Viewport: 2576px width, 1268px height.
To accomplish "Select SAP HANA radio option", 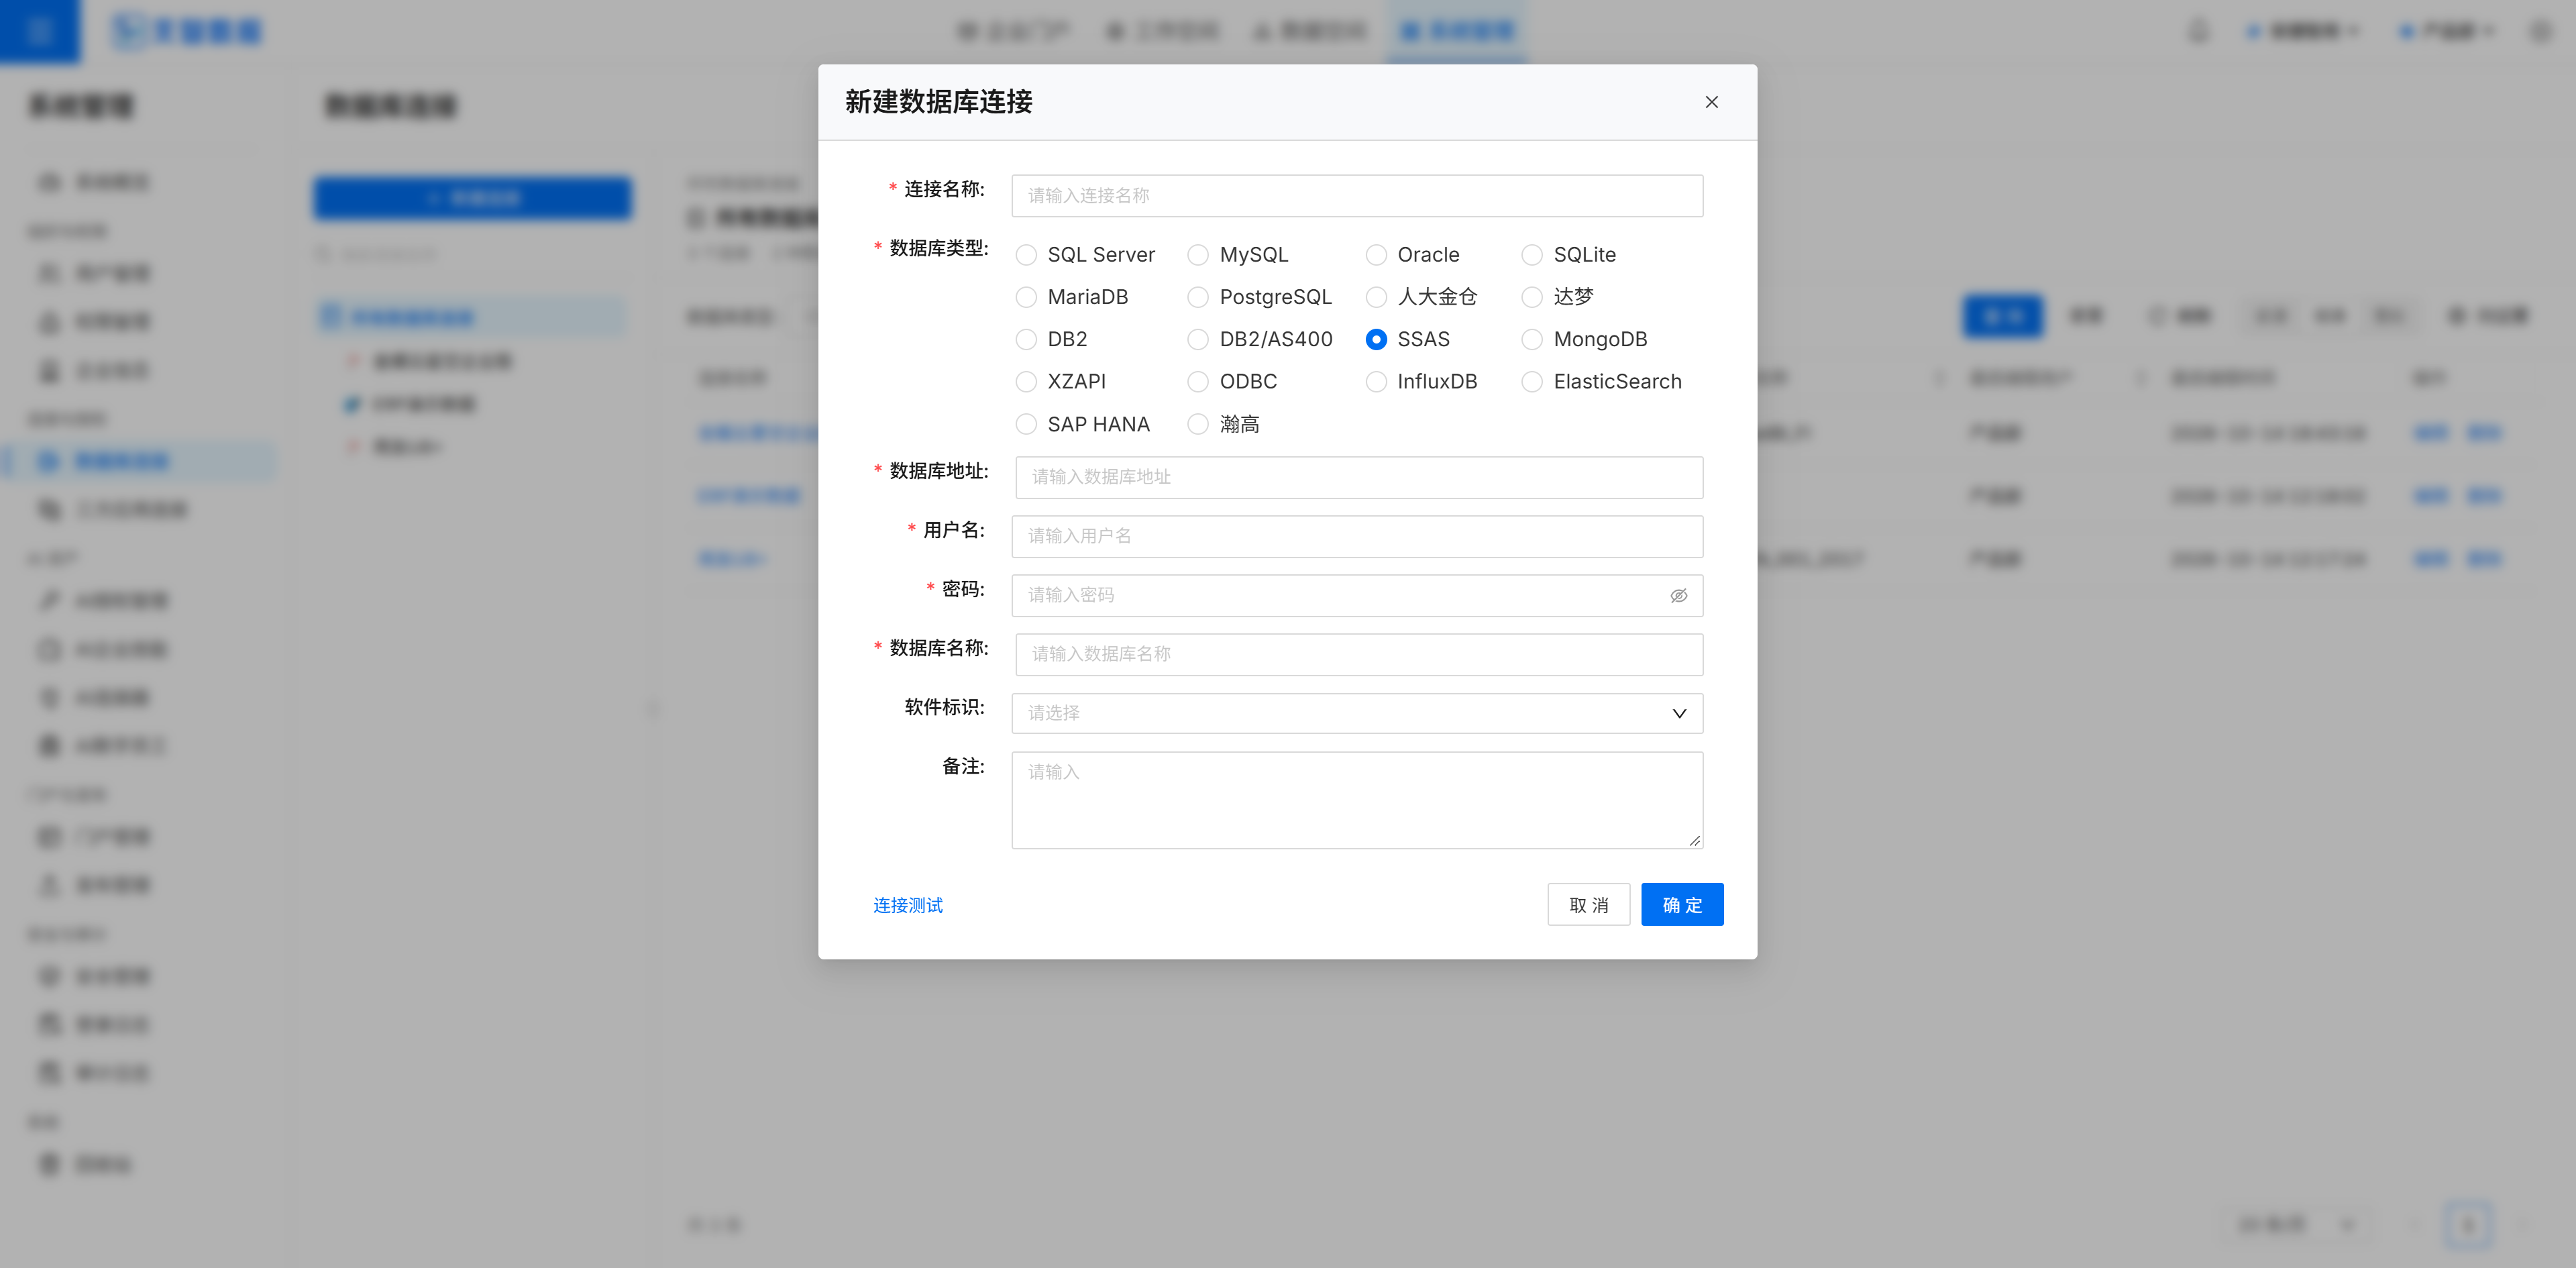I will (1026, 424).
